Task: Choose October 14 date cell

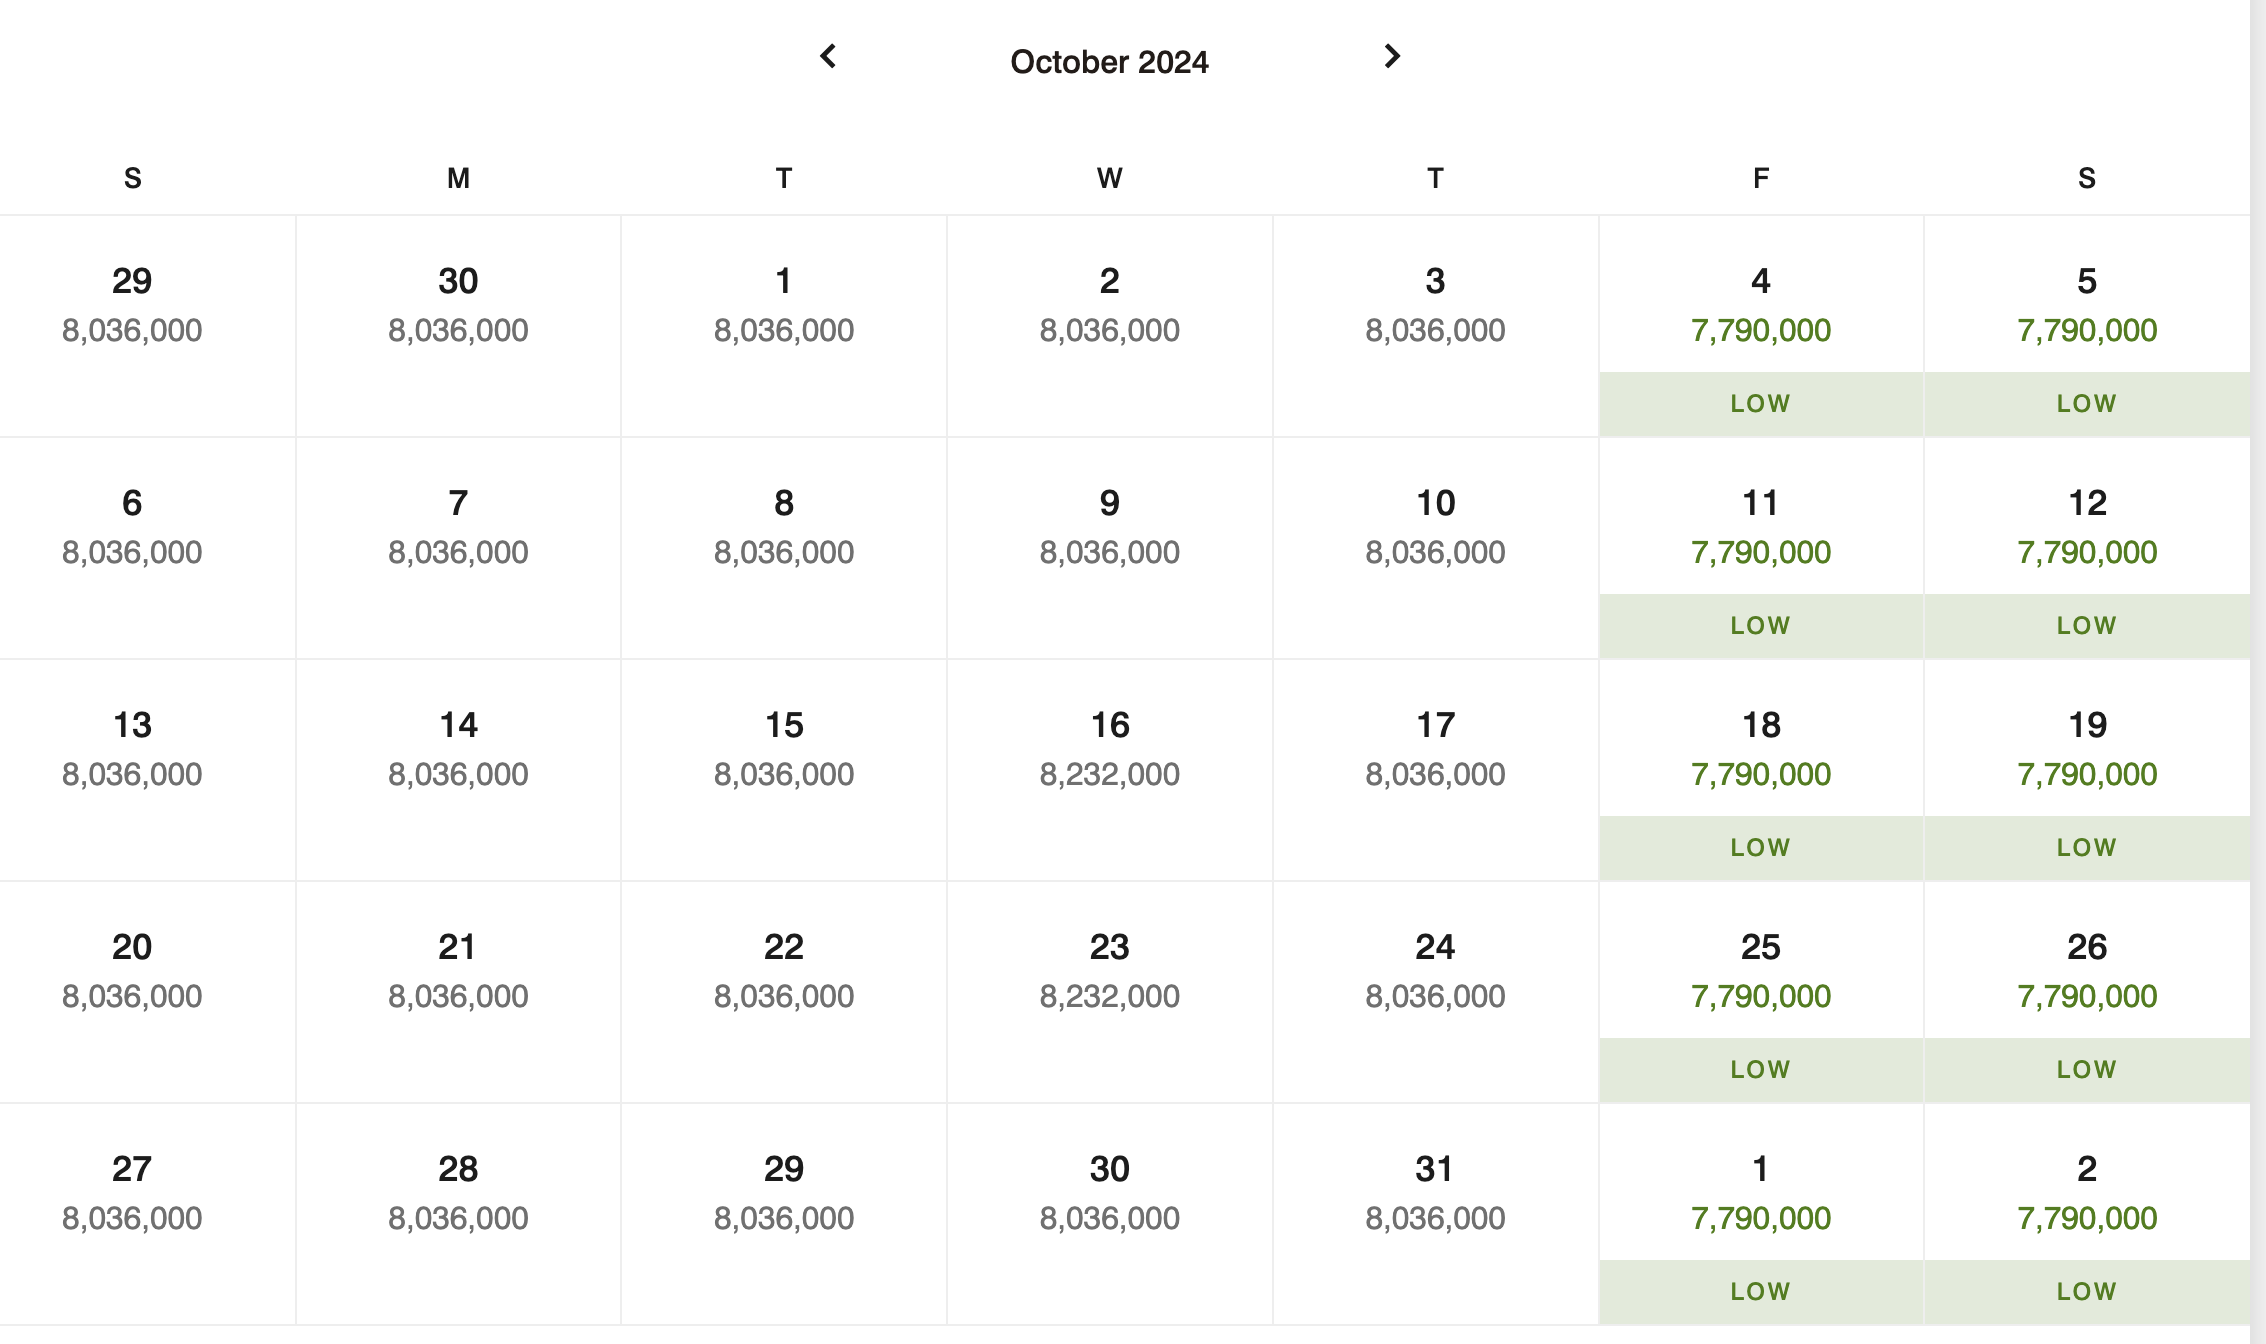Action: point(458,770)
